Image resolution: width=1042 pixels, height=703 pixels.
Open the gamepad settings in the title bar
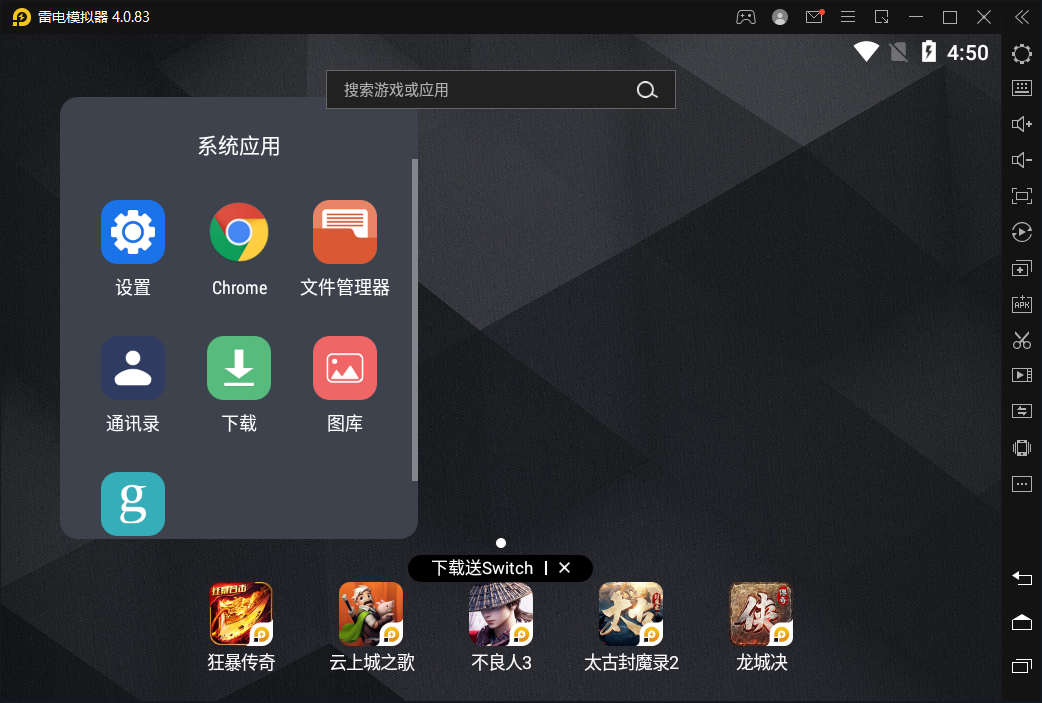(x=746, y=16)
